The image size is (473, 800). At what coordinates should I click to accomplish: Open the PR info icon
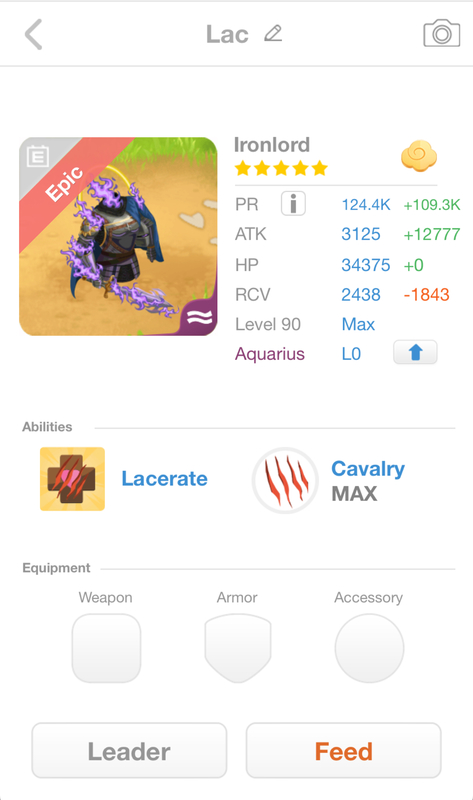coord(293,204)
